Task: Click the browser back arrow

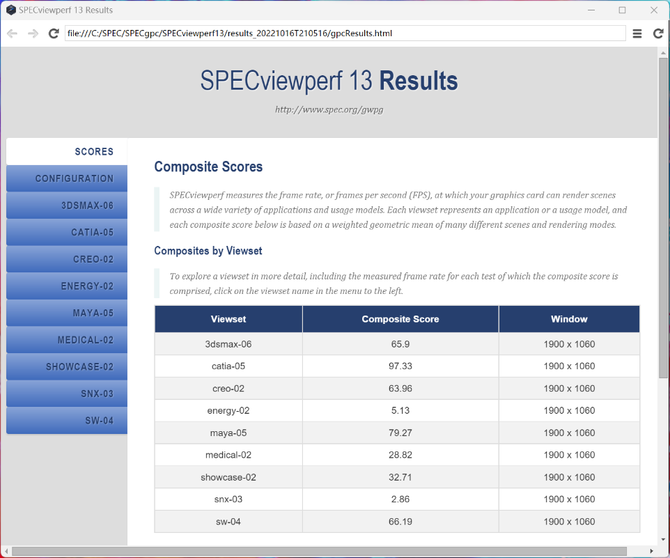Action: click(x=12, y=33)
